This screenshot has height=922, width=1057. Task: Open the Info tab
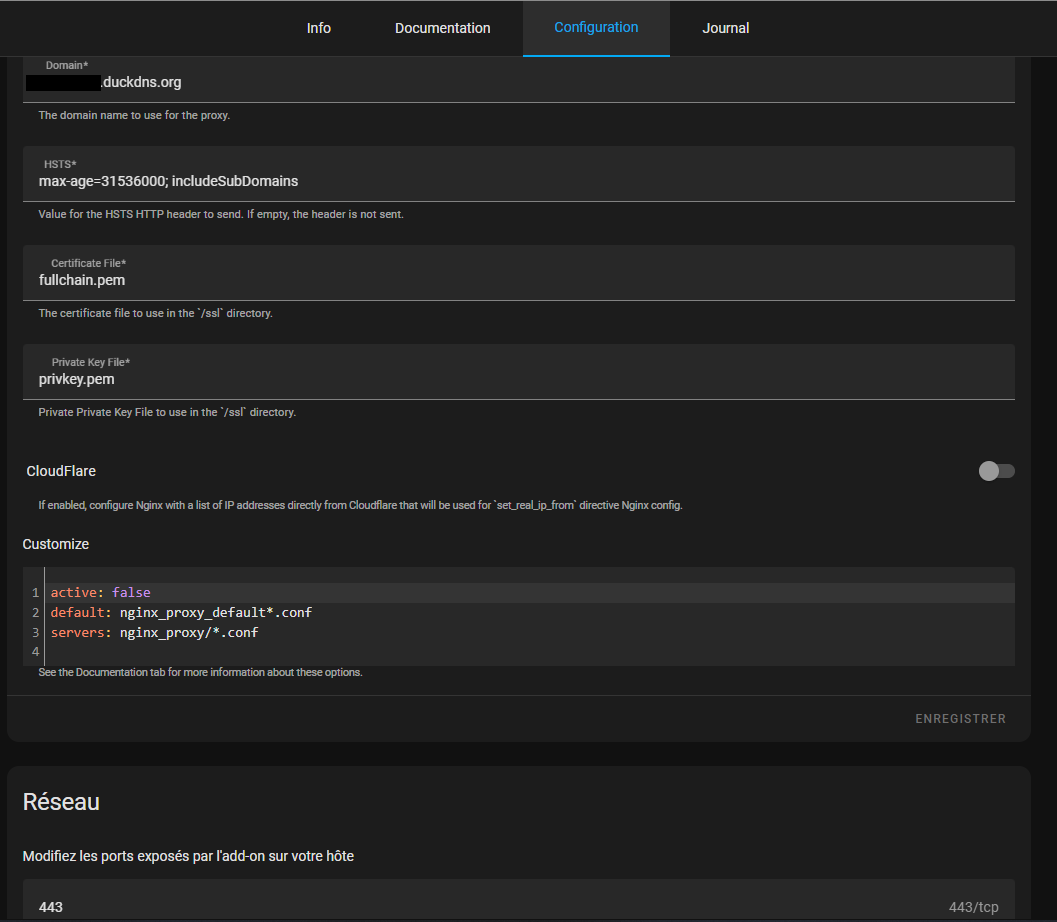(x=318, y=28)
